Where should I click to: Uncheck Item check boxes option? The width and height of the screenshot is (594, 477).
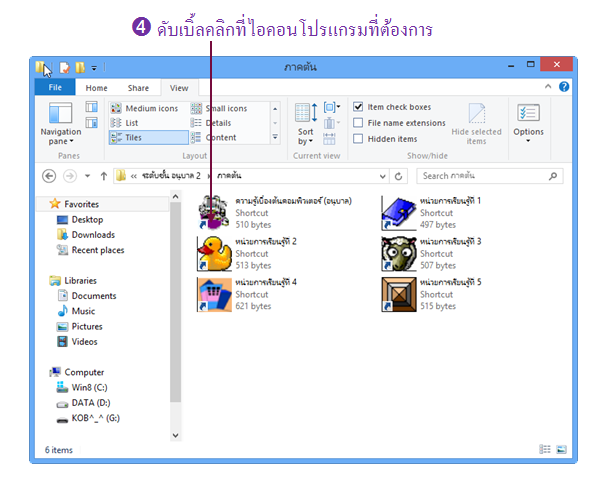pos(358,107)
